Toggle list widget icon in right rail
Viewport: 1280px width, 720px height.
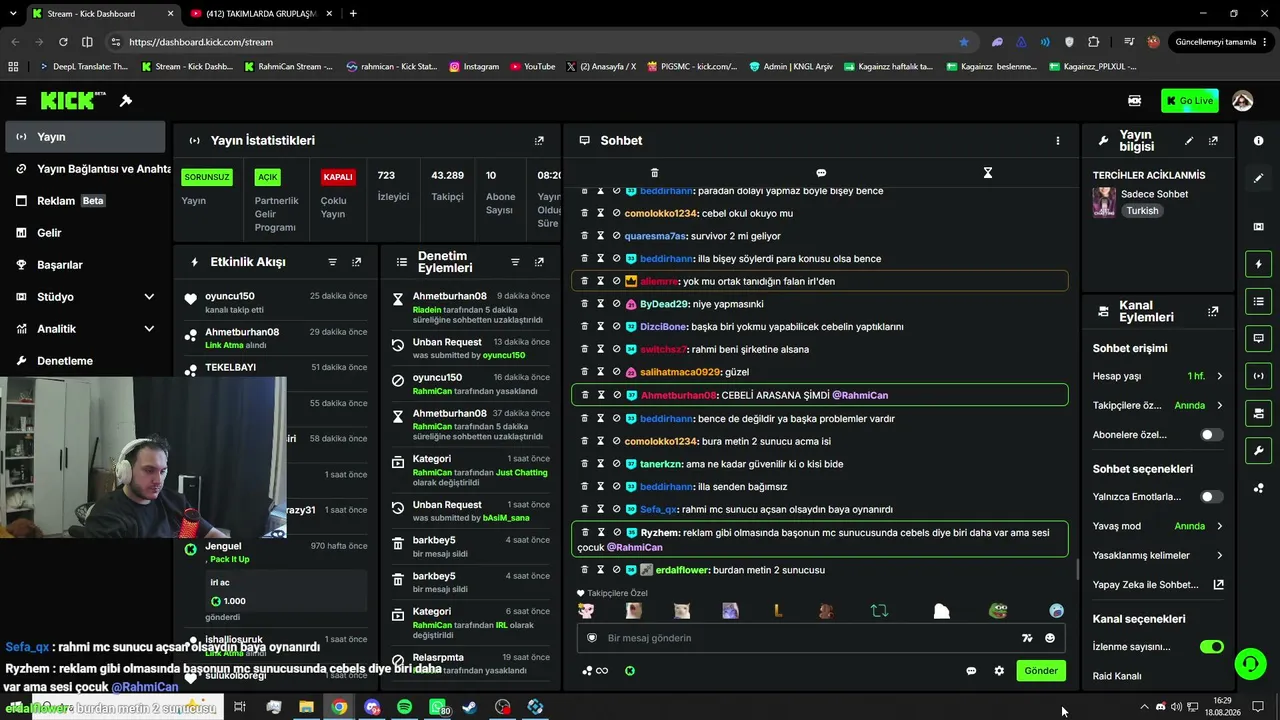point(1258,301)
